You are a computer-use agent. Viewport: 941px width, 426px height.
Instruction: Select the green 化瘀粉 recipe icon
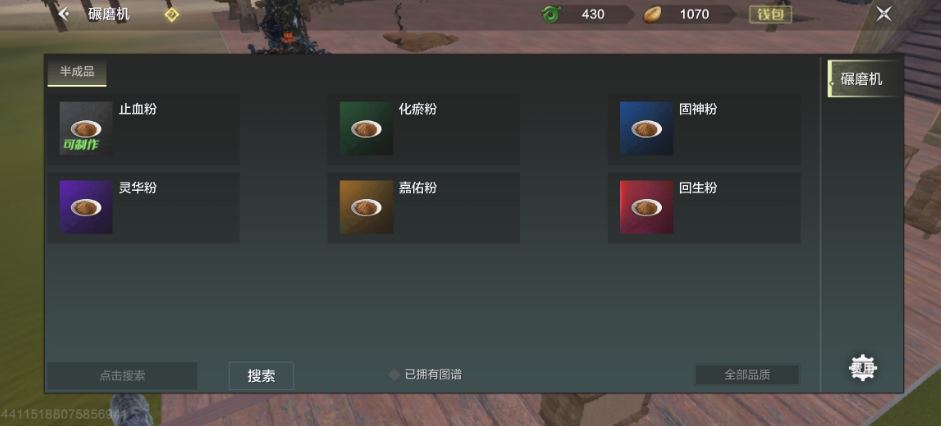click(x=366, y=128)
